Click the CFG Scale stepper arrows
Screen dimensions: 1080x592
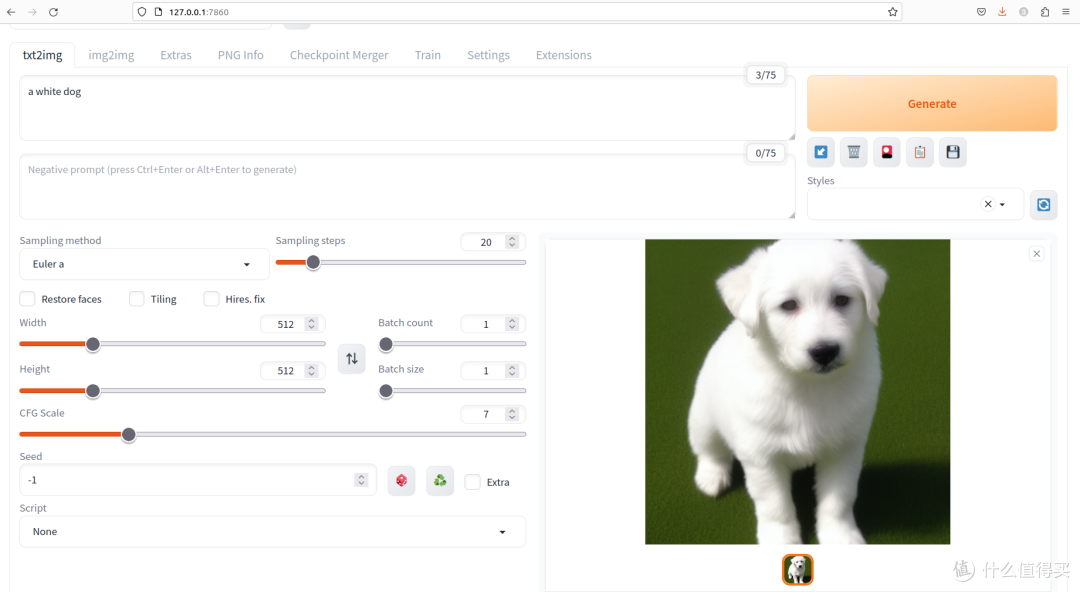click(512, 414)
